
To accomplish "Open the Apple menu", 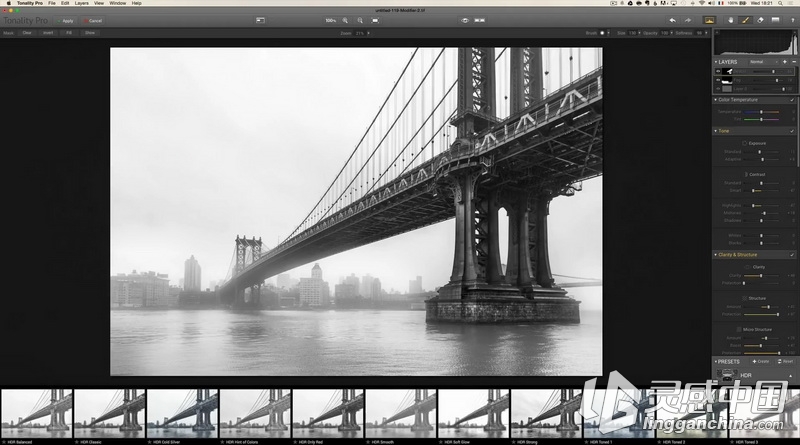I will click(x=9, y=3).
